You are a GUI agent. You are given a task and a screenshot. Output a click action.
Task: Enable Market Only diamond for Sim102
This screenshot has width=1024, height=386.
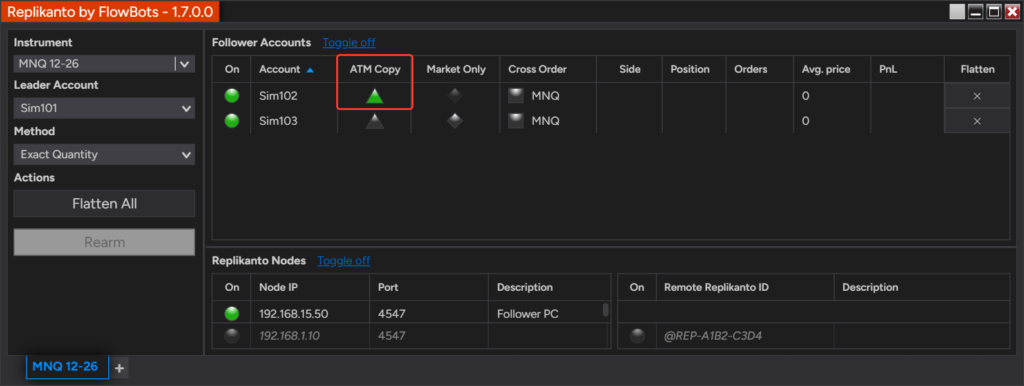(455, 96)
